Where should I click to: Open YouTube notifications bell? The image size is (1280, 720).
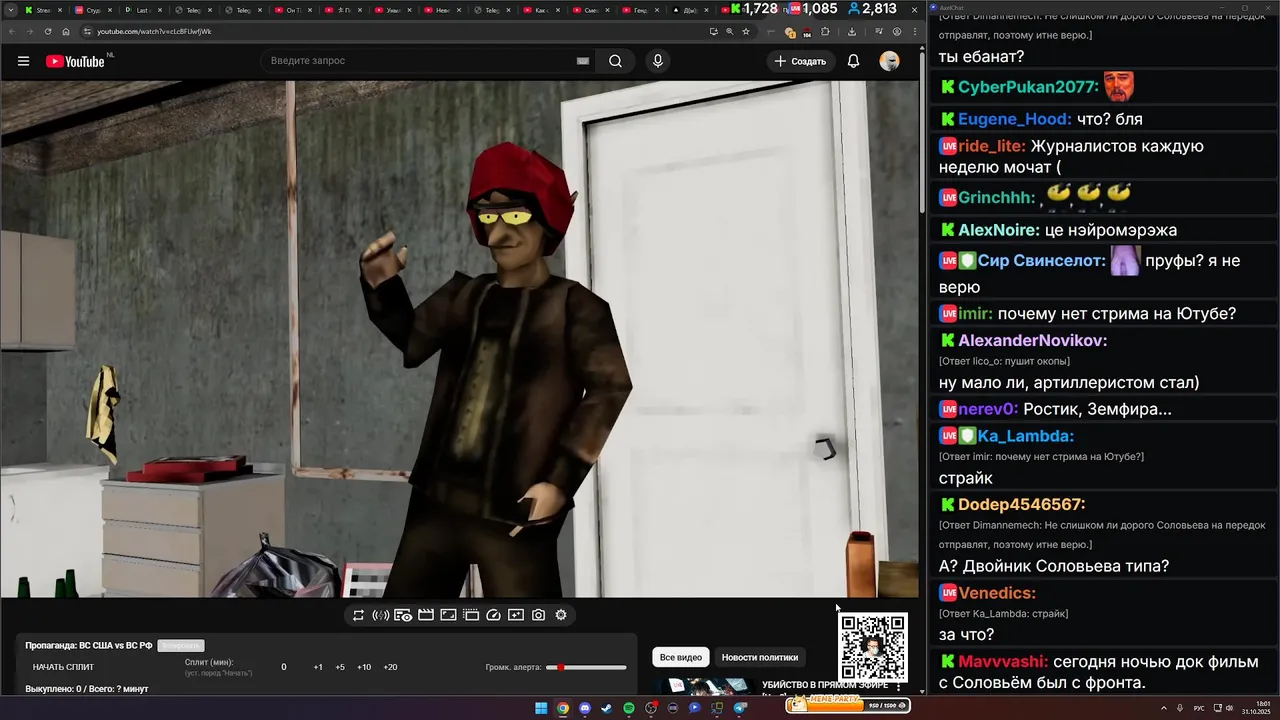pyautogui.click(x=853, y=61)
